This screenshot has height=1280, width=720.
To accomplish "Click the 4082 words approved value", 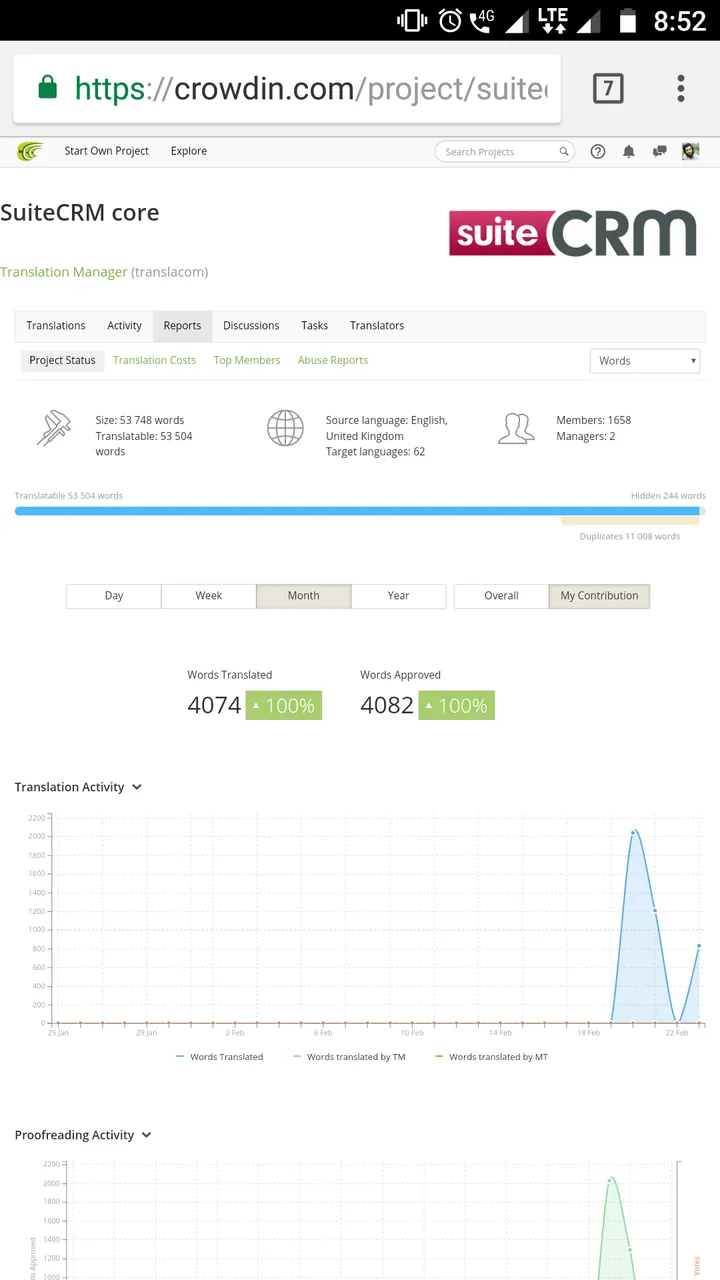I will [387, 705].
